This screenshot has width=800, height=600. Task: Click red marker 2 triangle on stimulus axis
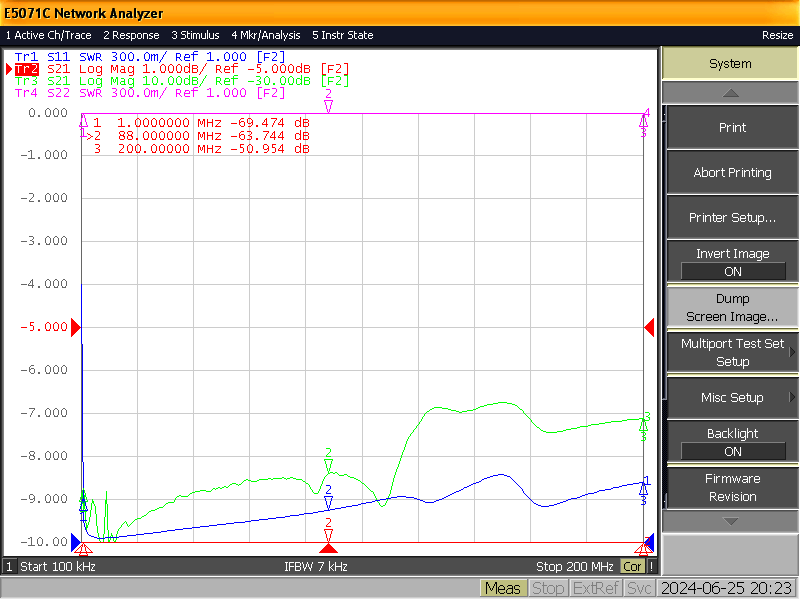coord(329,548)
